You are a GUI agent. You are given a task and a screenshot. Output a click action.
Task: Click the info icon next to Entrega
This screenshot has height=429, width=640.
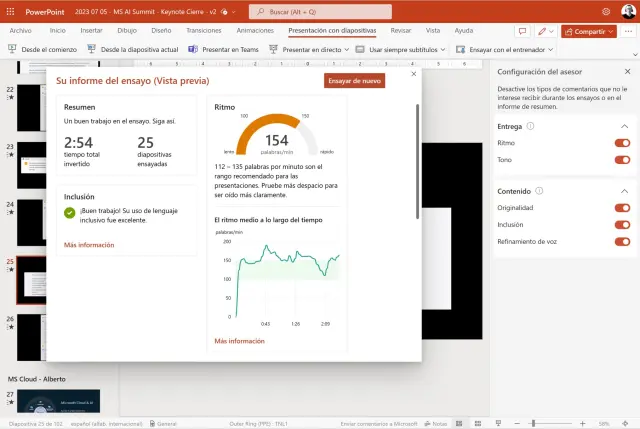tap(530, 126)
